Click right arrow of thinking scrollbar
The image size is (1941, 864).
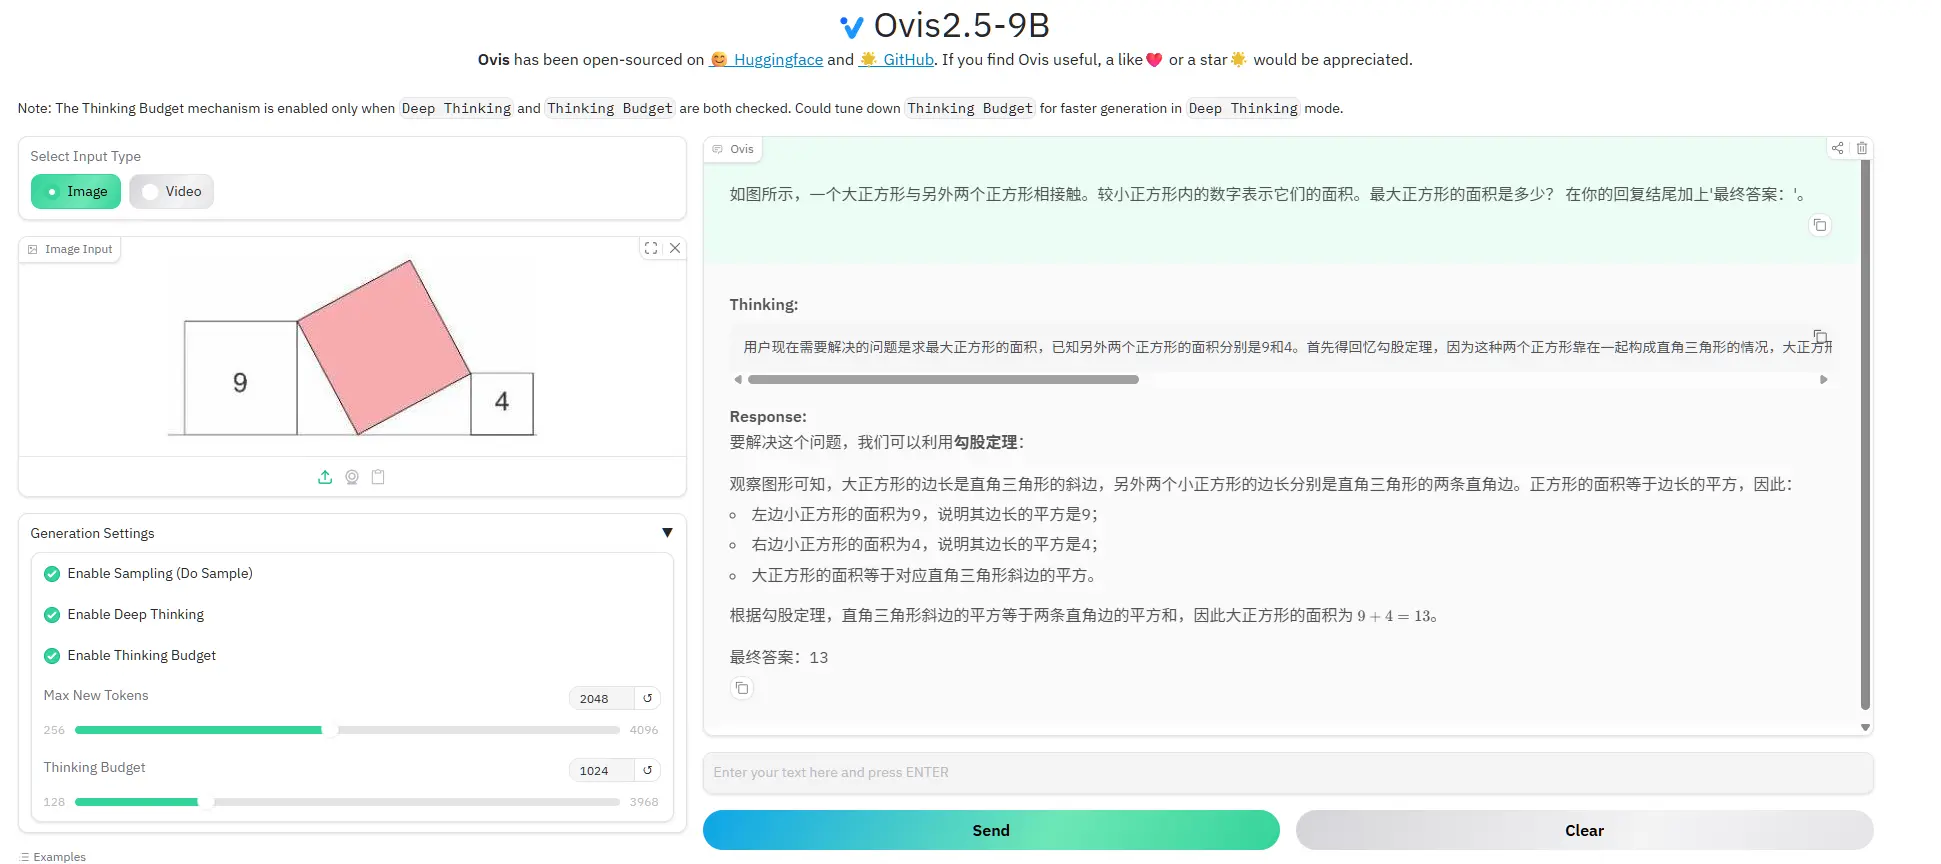1824,380
